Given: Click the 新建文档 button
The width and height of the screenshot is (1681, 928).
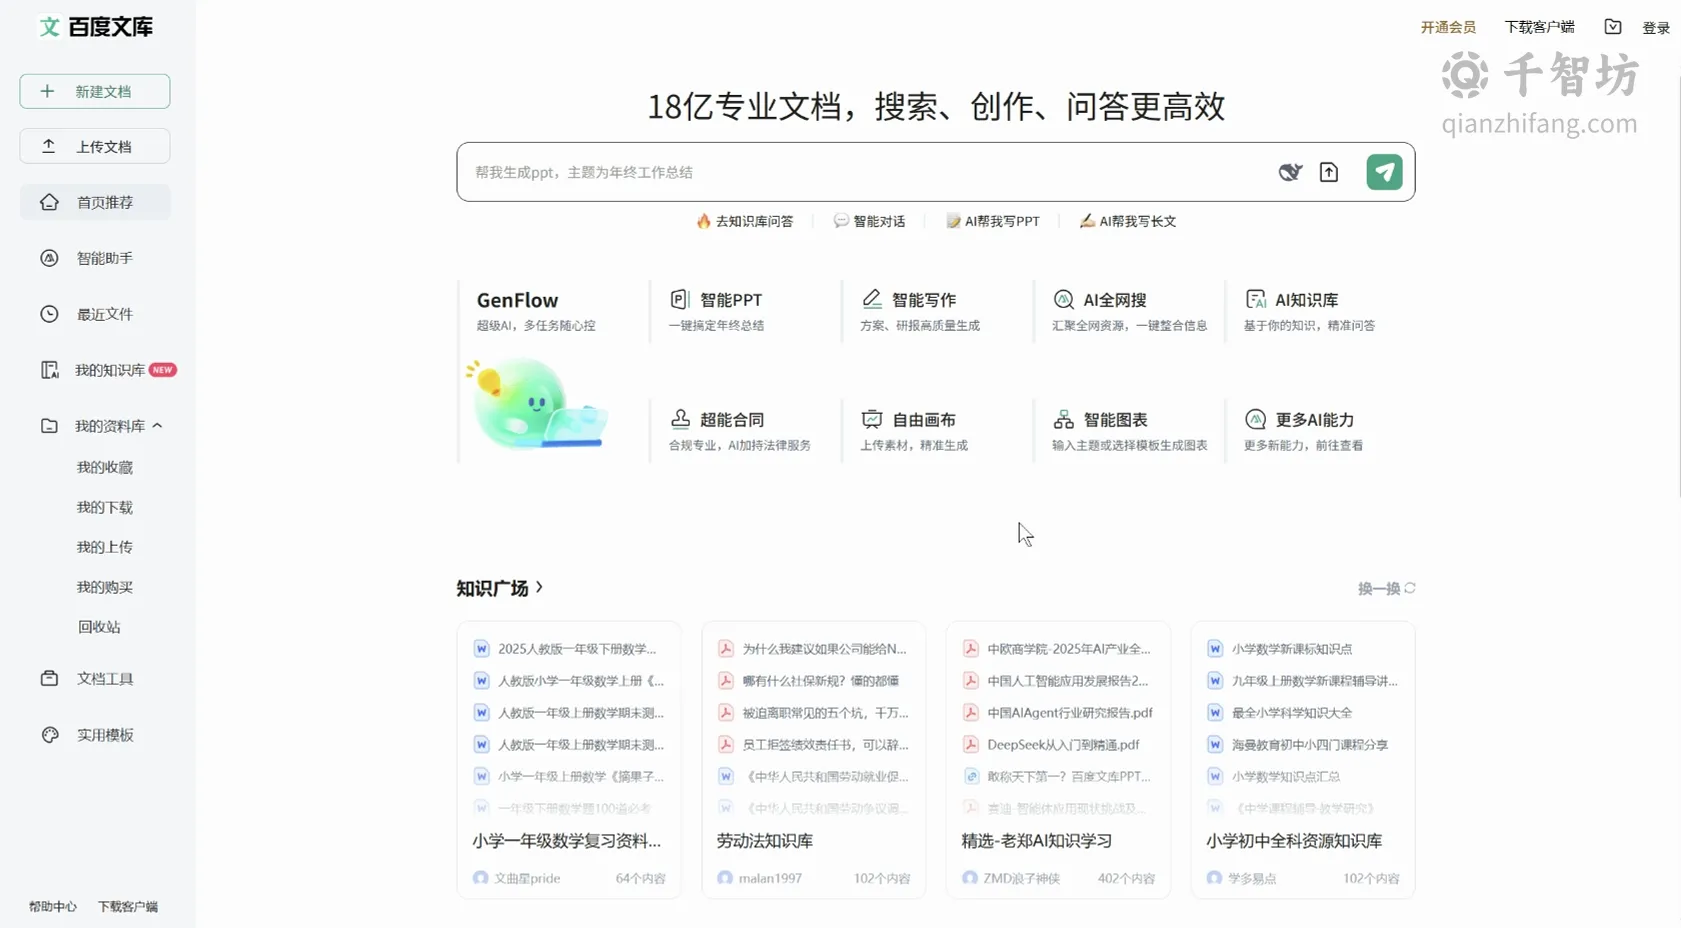Looking at the screenshot, I should click(95, 91).
